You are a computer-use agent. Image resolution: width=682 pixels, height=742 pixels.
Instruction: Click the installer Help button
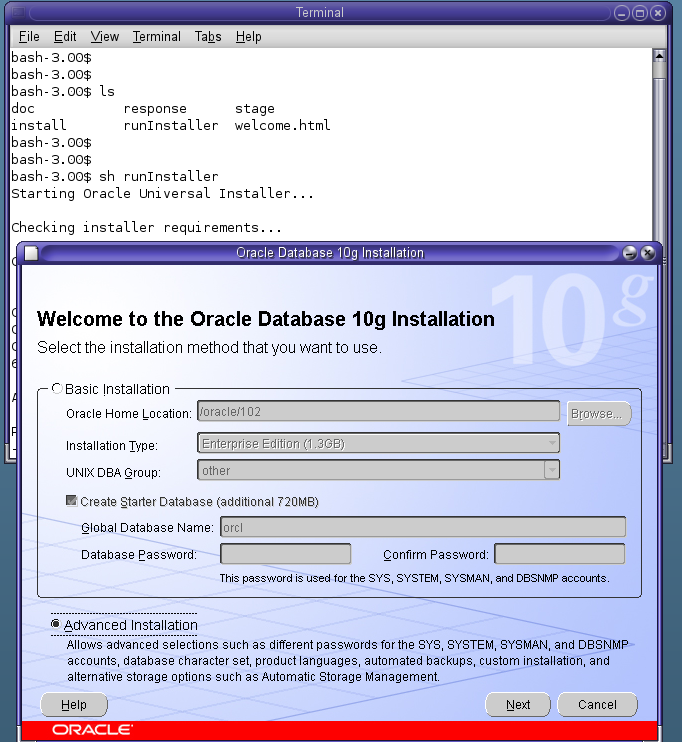tap(74, 704)
